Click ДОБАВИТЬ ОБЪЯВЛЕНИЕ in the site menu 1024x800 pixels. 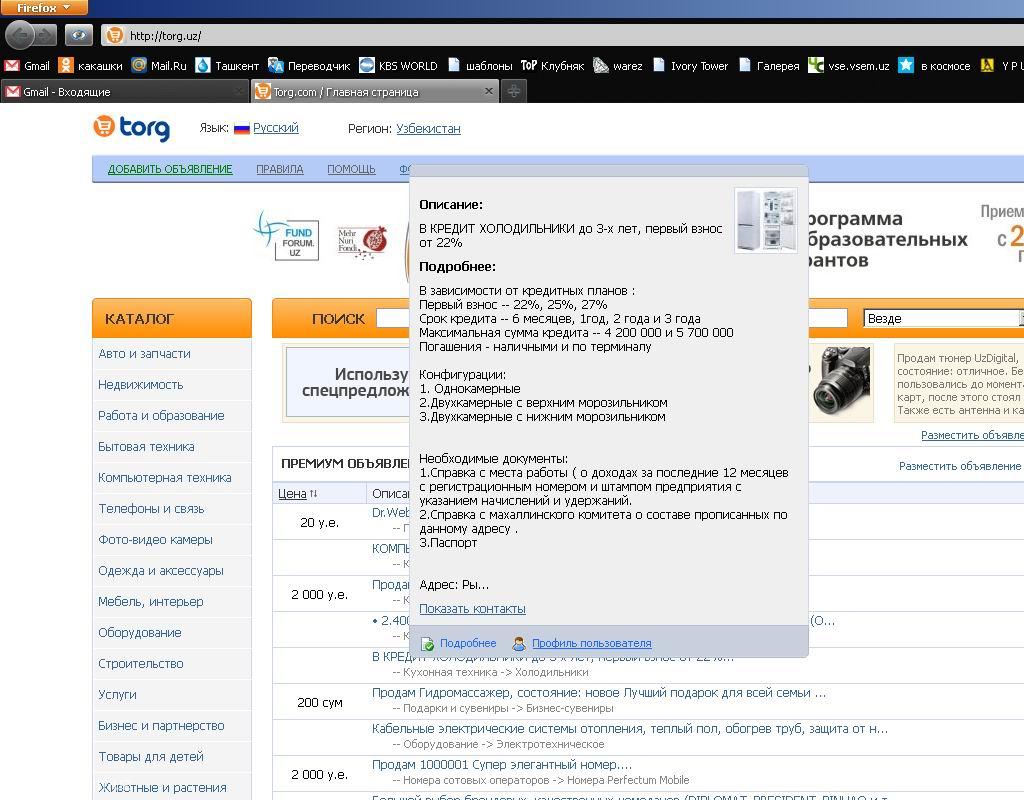pos(170,169)
